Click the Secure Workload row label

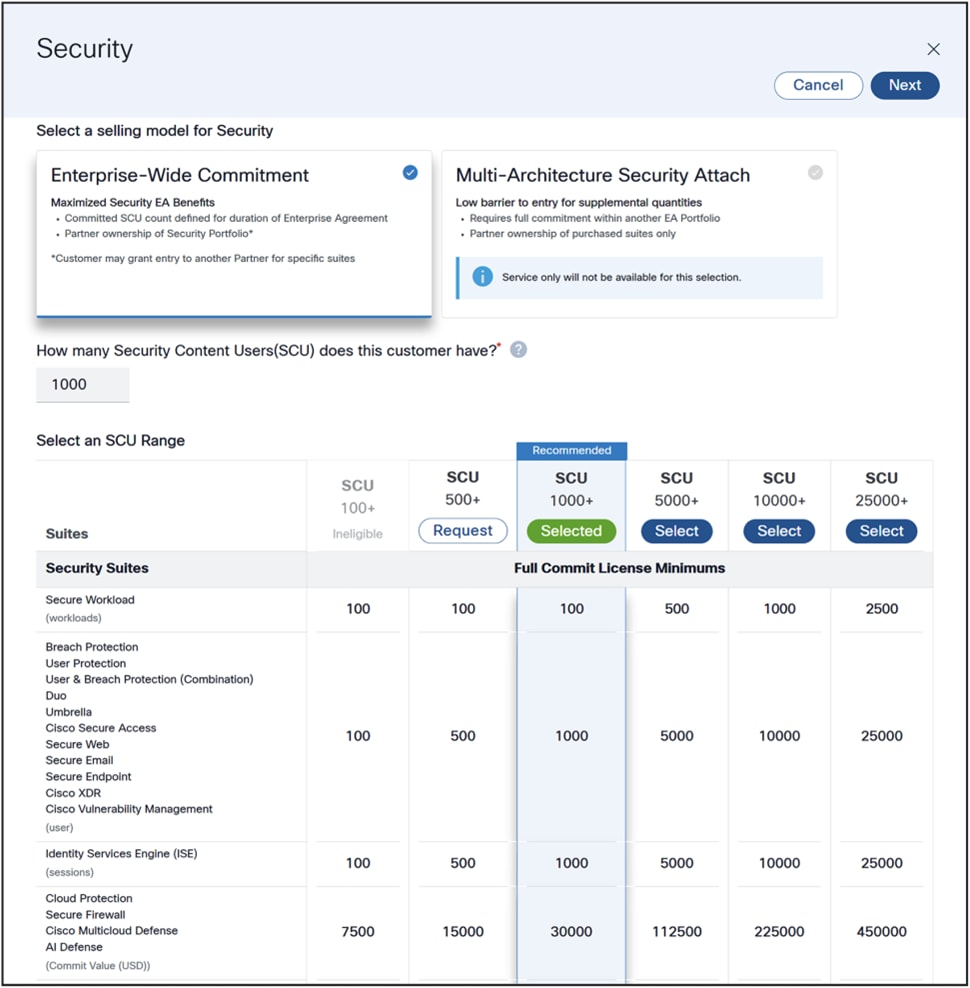pyautogui.click(x=89, y=600)
